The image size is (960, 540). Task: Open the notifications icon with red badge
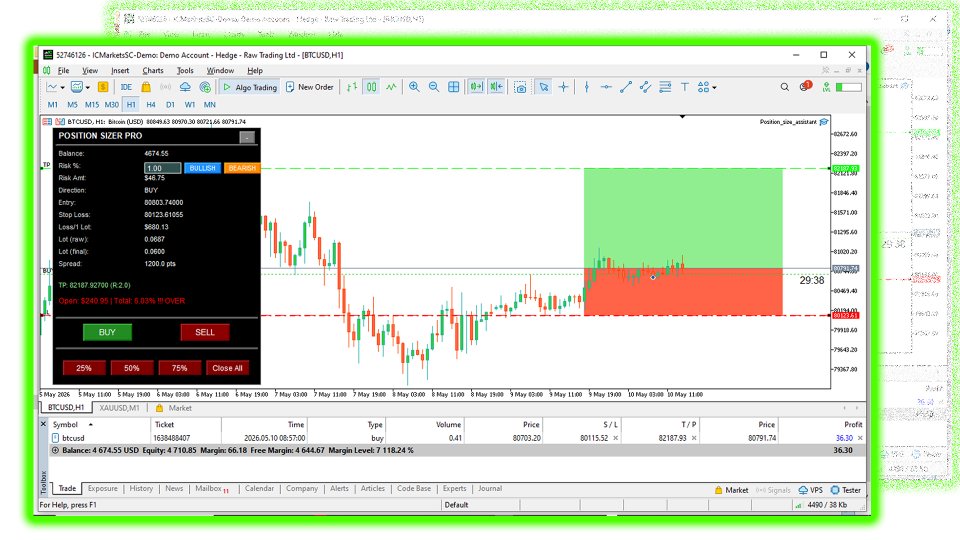point(805,86)
